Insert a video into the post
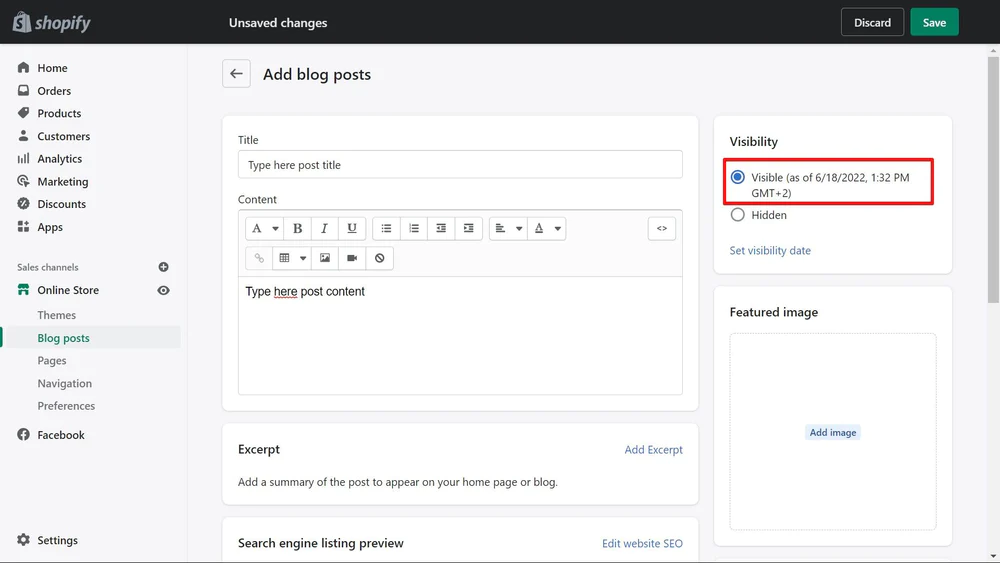Screen dimensions: 1000x563 tap(352, 258)
